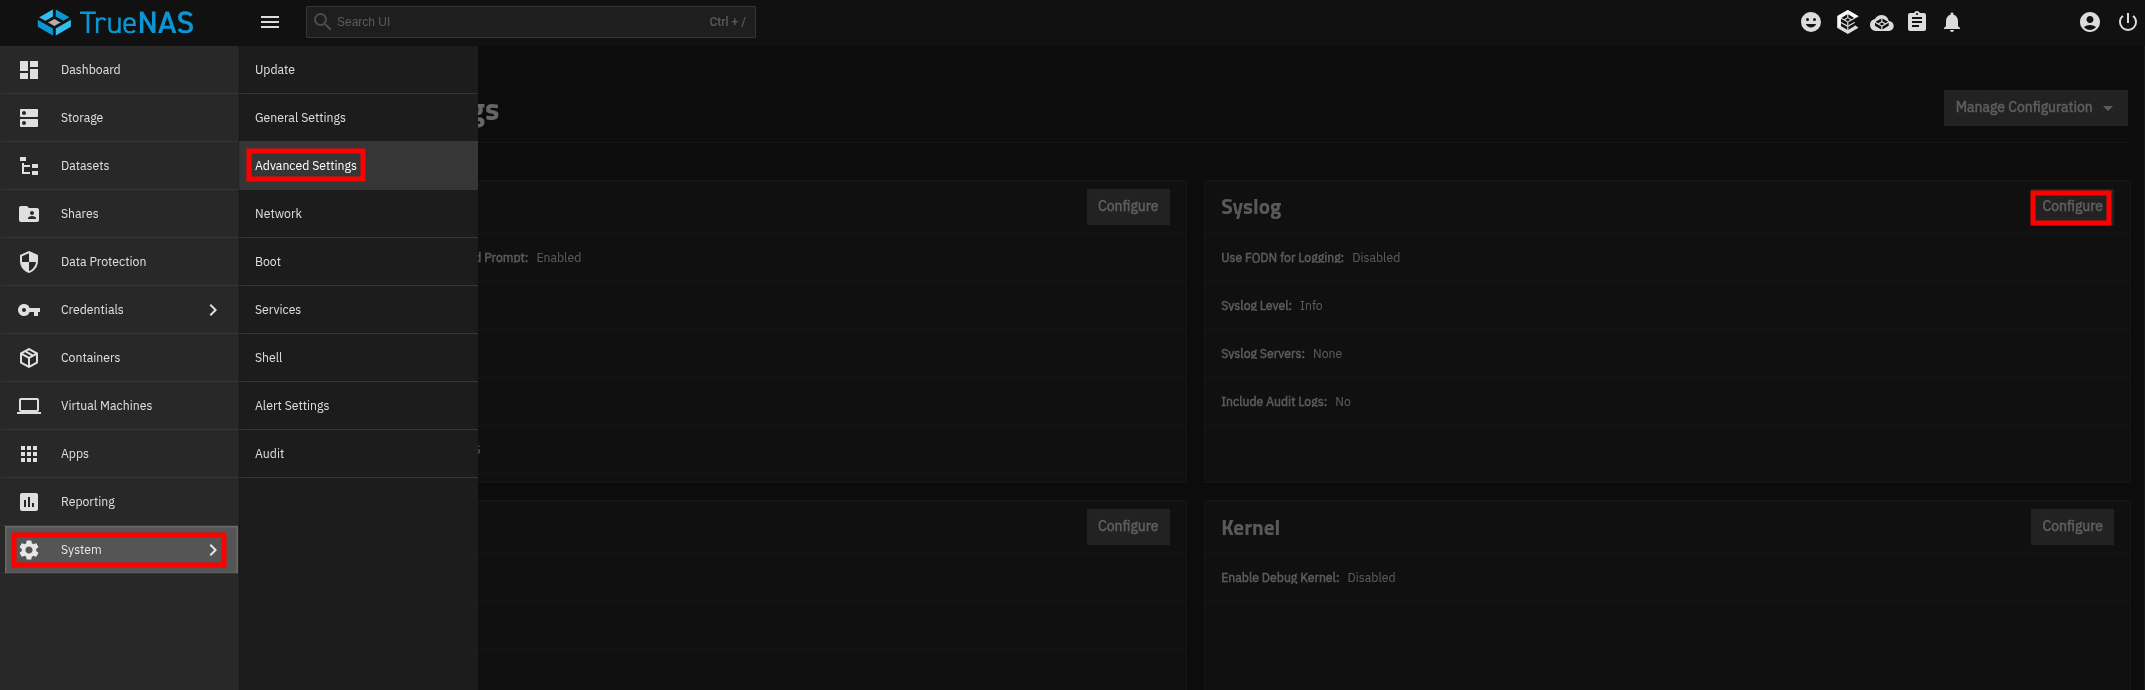The image size is (2145, 690).
Task: Open the Shell submenu item
Action: point(358,358)
